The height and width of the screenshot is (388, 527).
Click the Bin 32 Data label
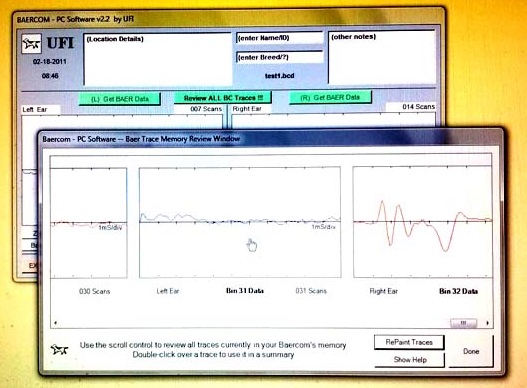click(458, 291)
